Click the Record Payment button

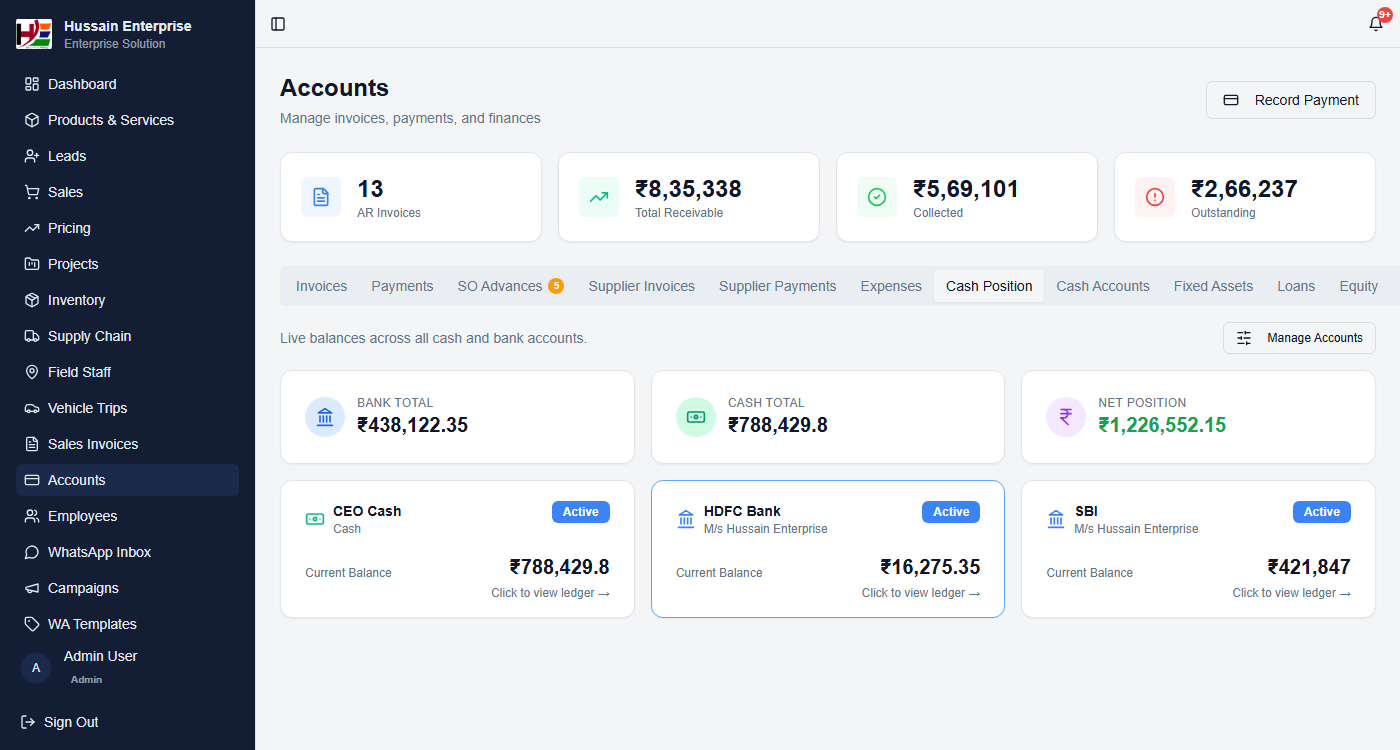1291,100
